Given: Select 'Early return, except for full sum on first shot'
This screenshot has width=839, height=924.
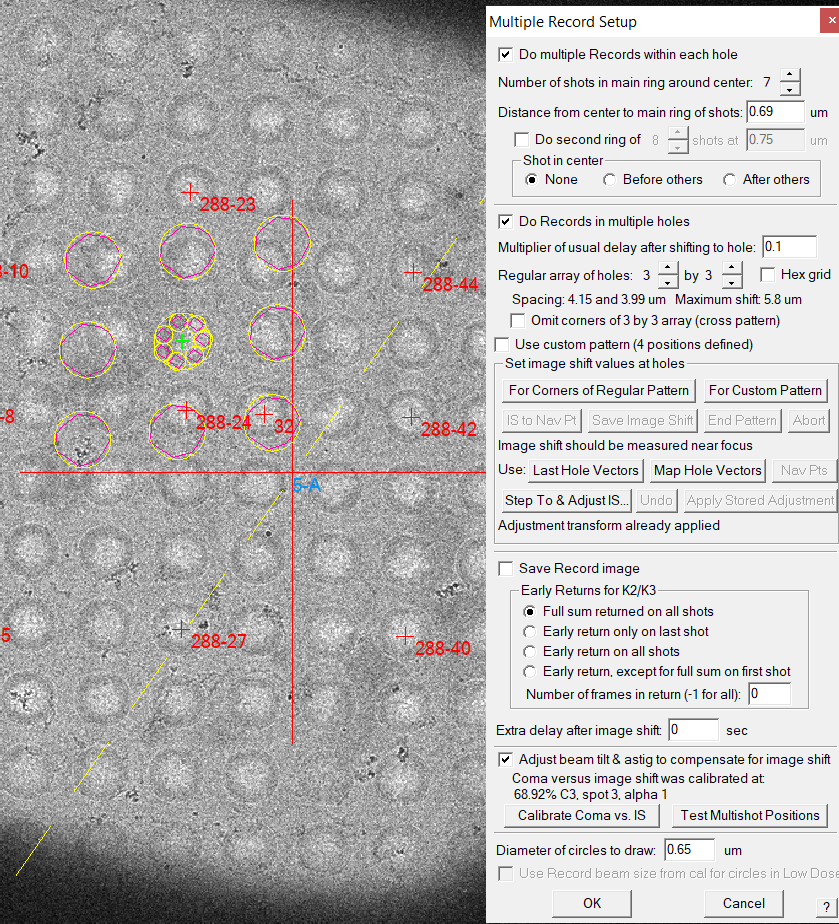Looking at the screenshot, I should click(x=530, y=672).
